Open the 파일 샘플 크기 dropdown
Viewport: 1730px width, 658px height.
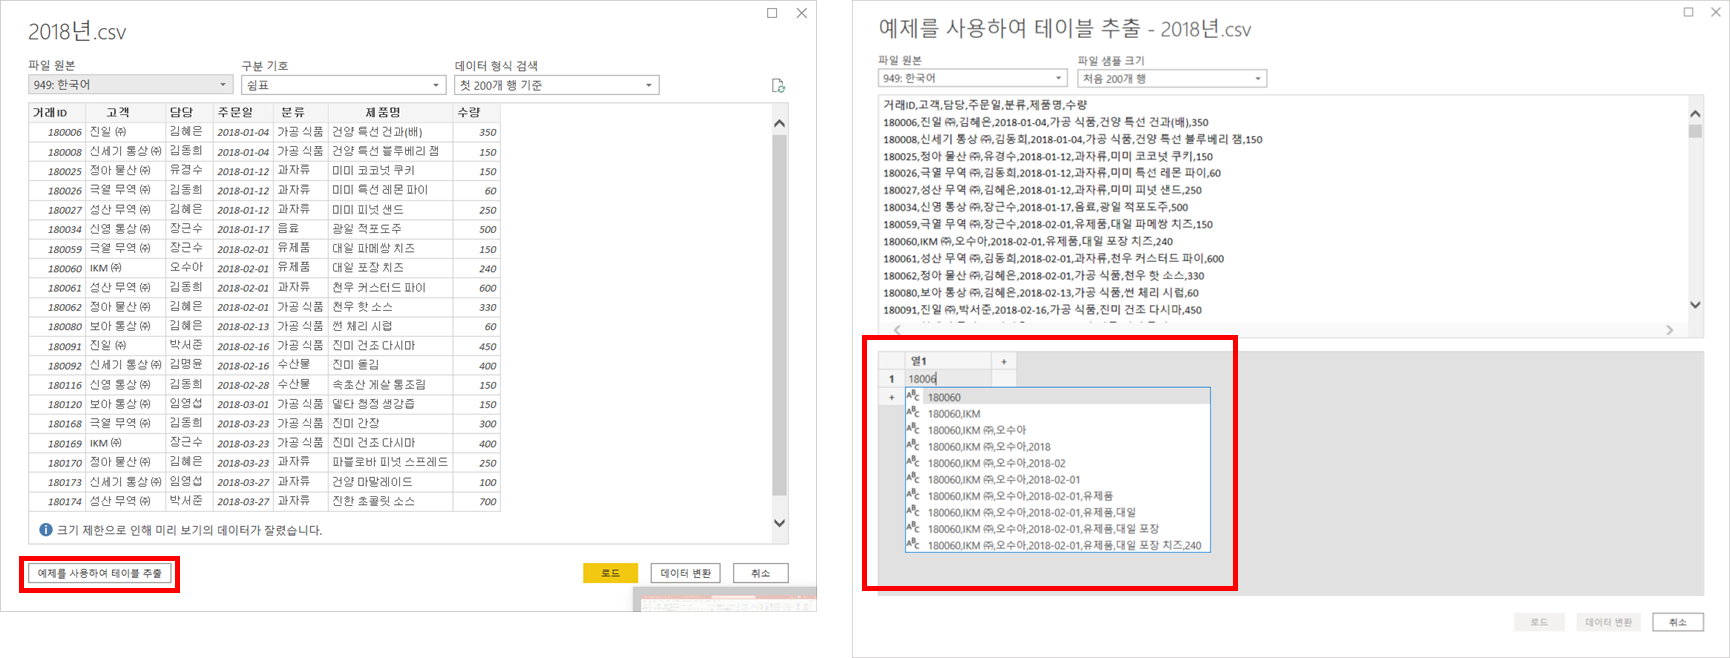pyautogui.click(x=1172, y=78)
